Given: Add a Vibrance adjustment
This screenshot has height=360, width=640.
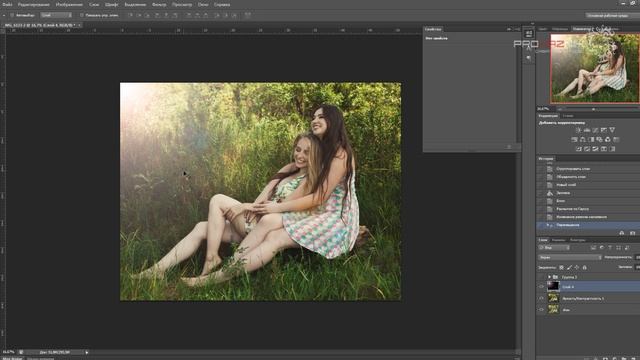Looking at the screenshot, I should (612, 130).
